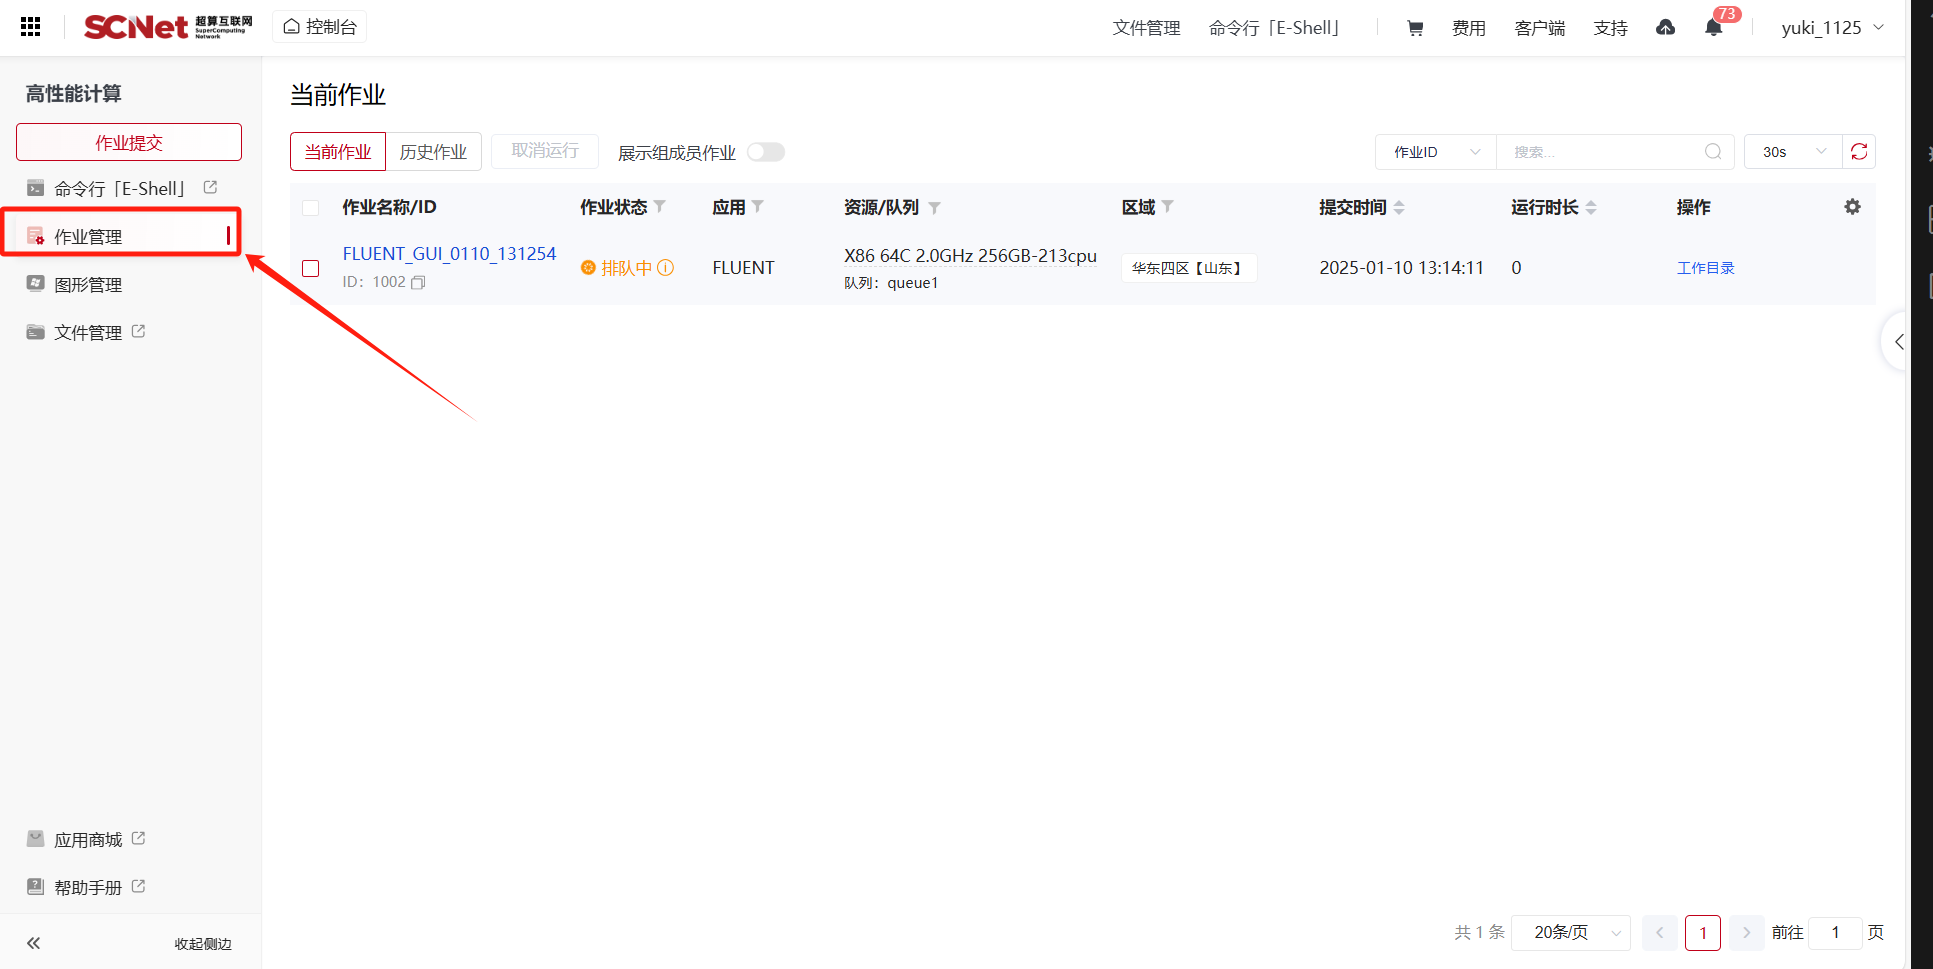
Task: Toggle the show group member jobs switch
Action: (766, 152)
